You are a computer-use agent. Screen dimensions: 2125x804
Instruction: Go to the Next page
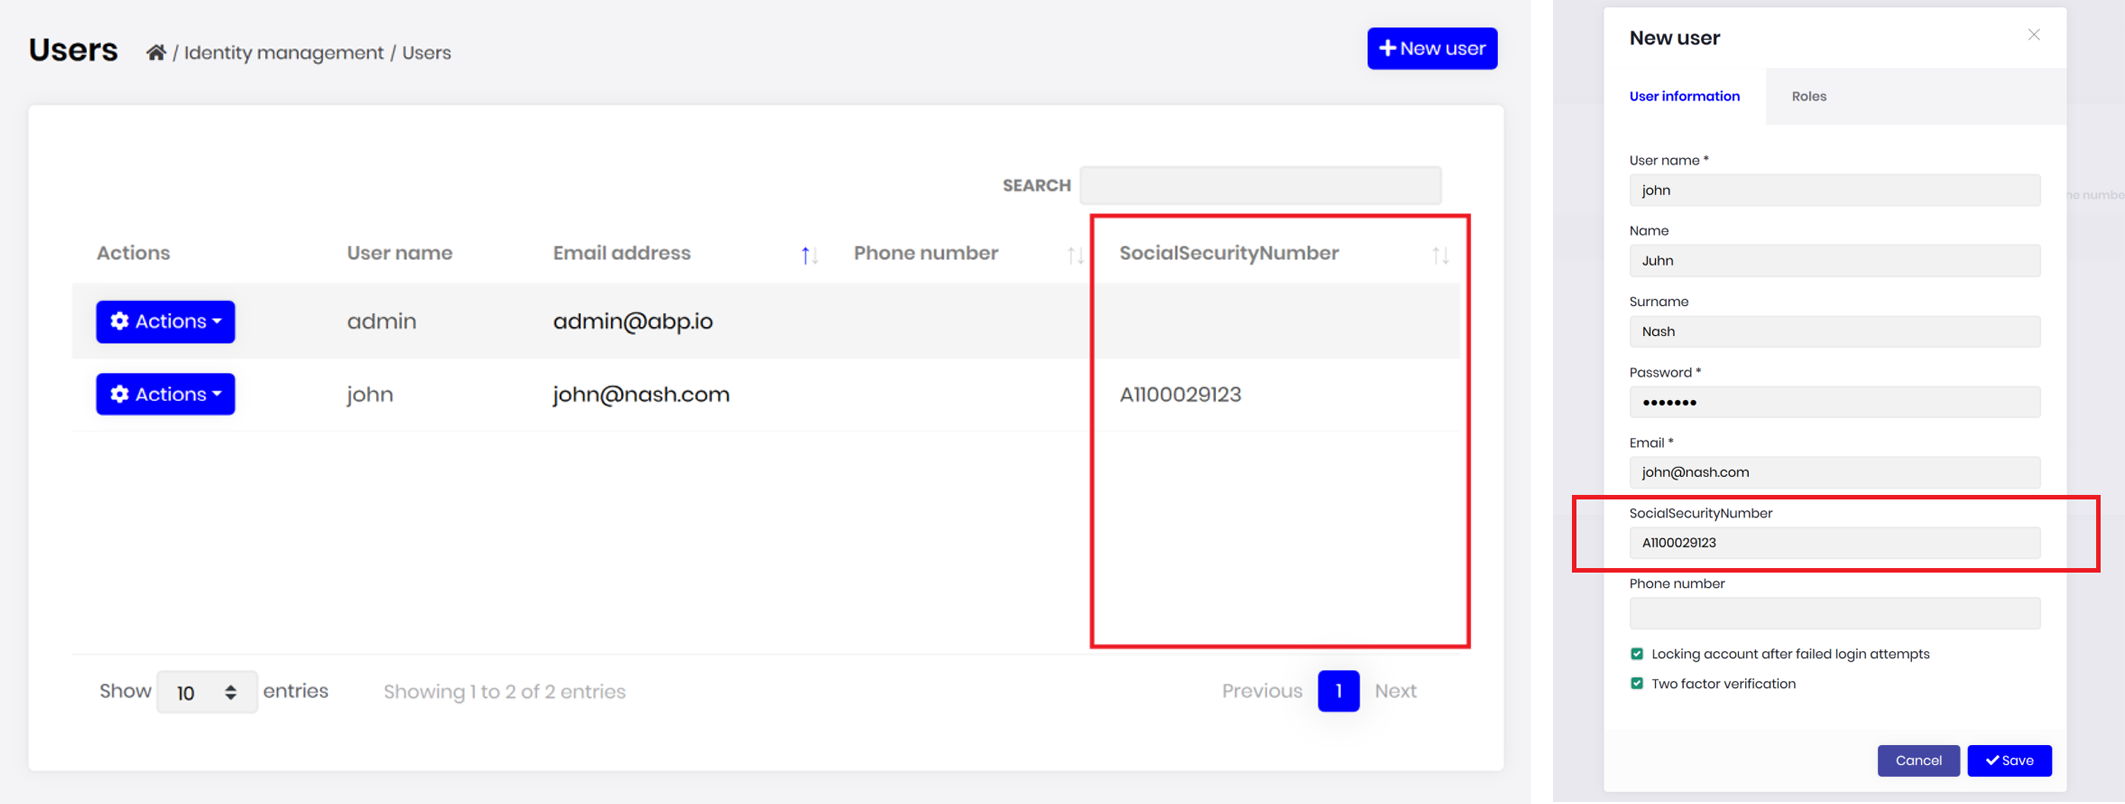(1395, 691)
